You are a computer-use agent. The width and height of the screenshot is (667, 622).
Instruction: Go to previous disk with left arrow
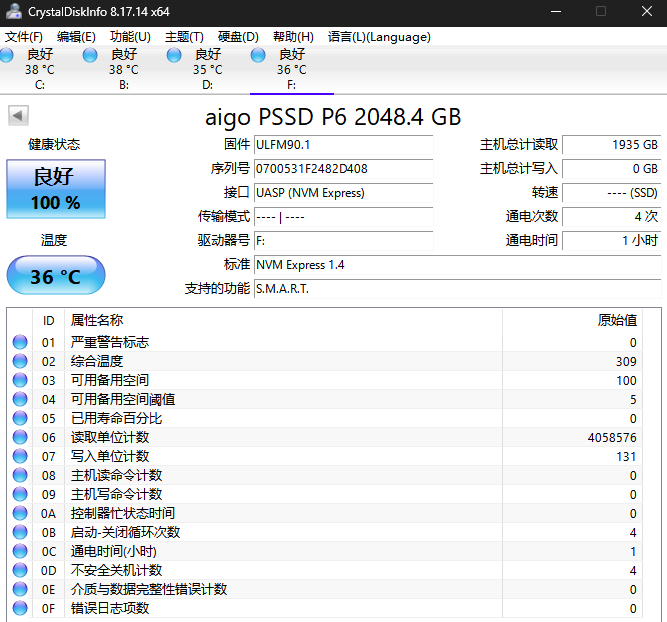pos(18,115)
